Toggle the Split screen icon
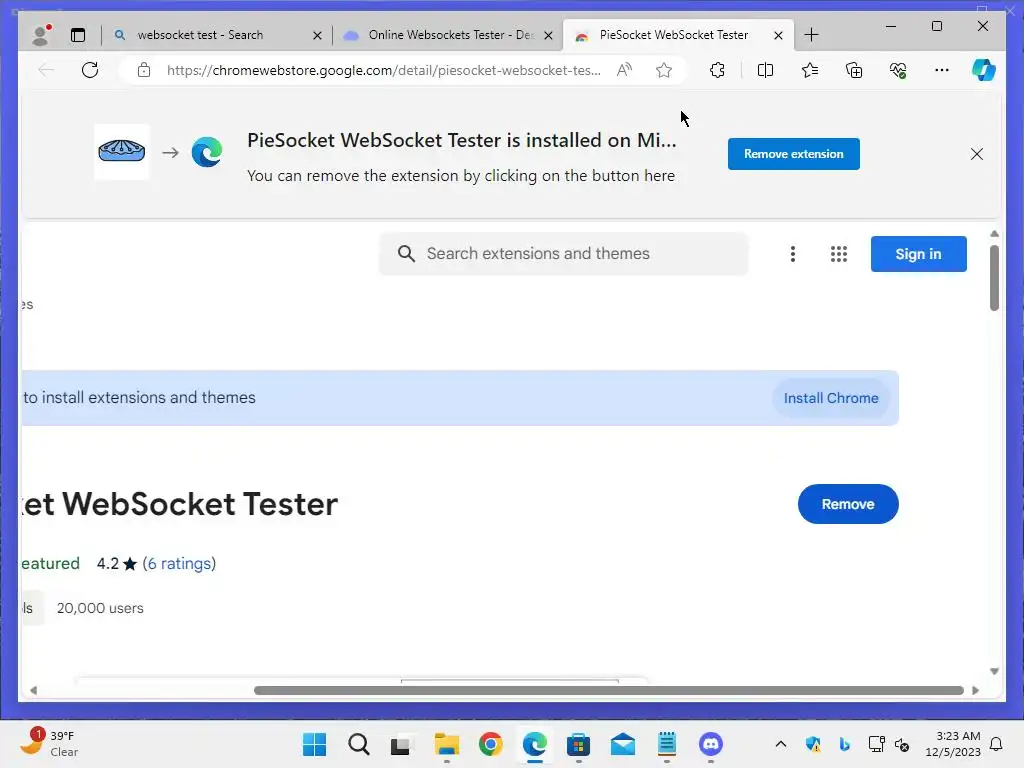 765,70
